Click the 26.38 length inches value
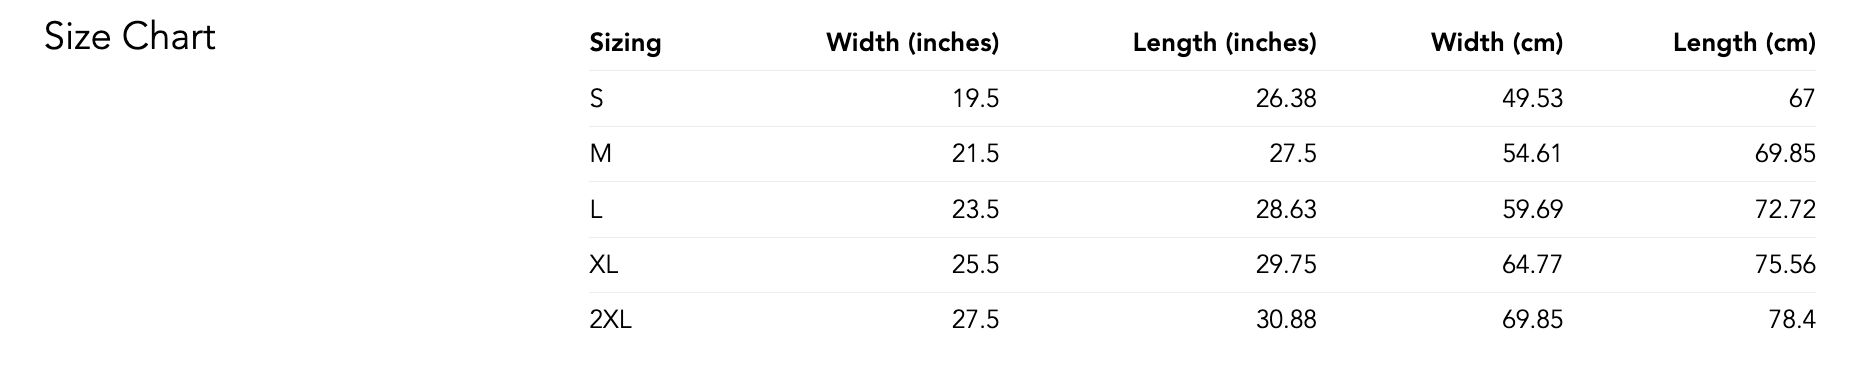Viewport: 1868px width, 368px height. click(x=1286, y=98)
